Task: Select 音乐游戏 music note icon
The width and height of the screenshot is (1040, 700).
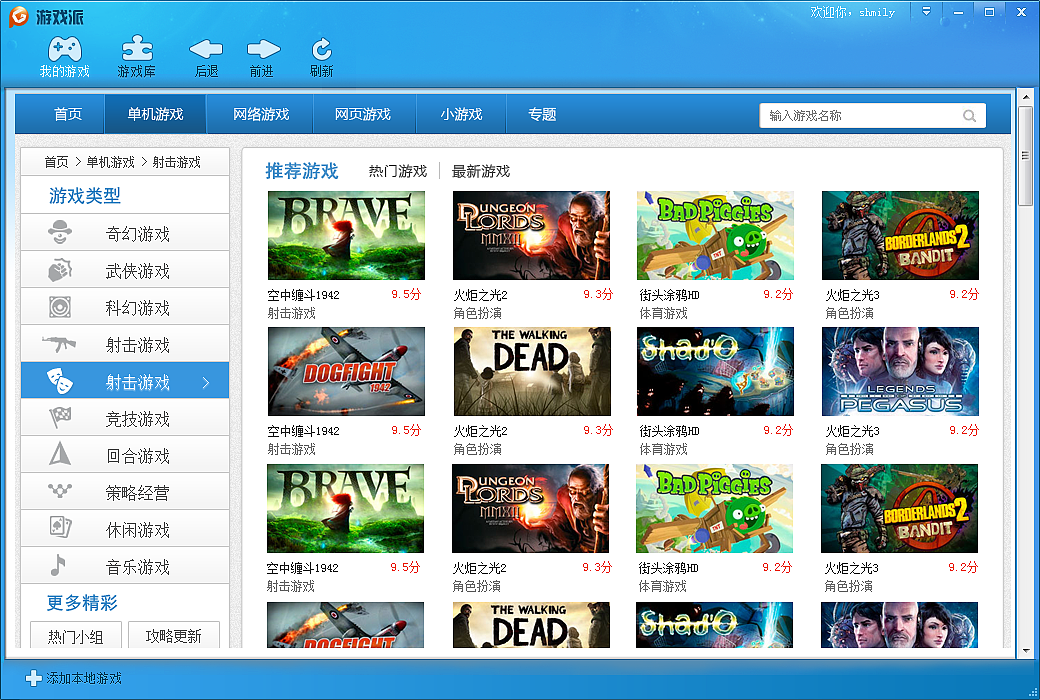Action: pyautogui.click(x=58, y=565)
